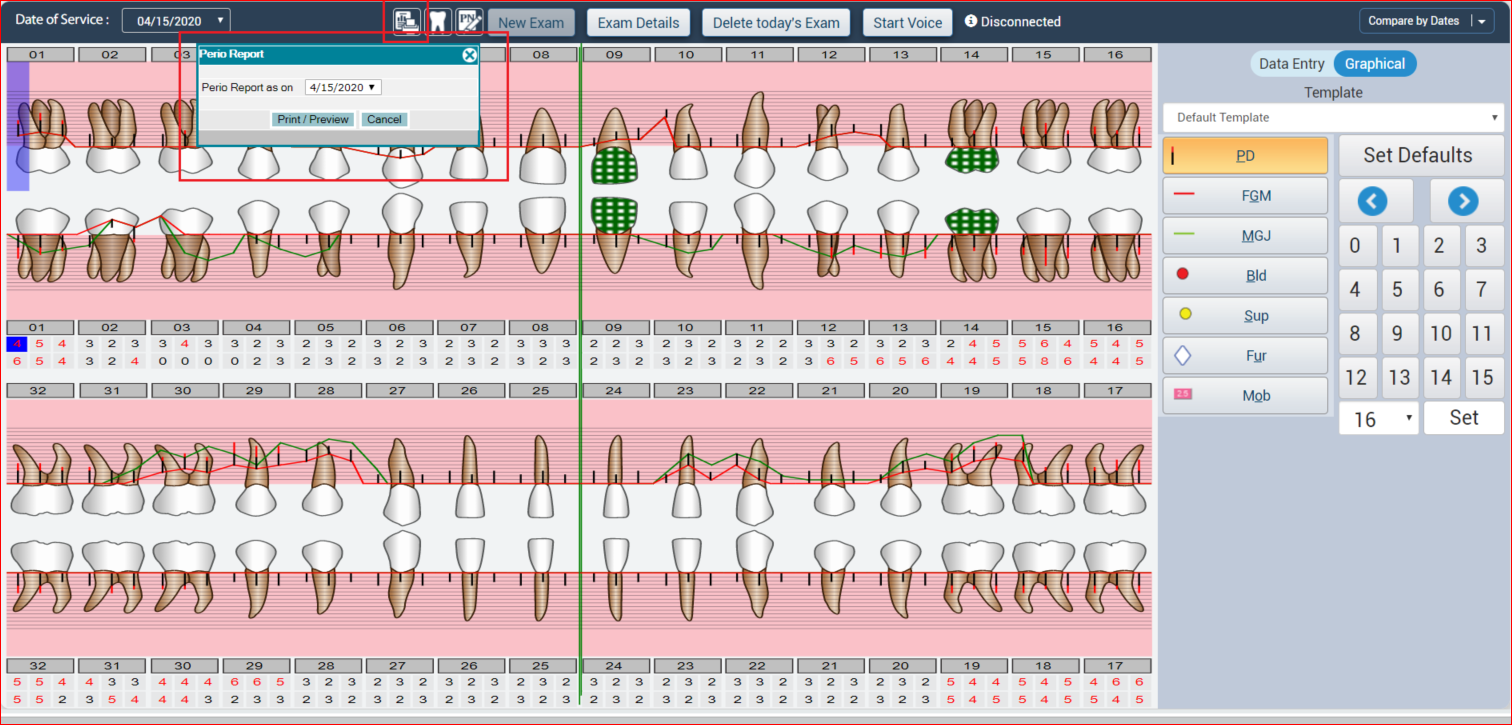Screen dimensions: 1512x725
Task: Close the Perio Report dialog
Action: point(469,55)
